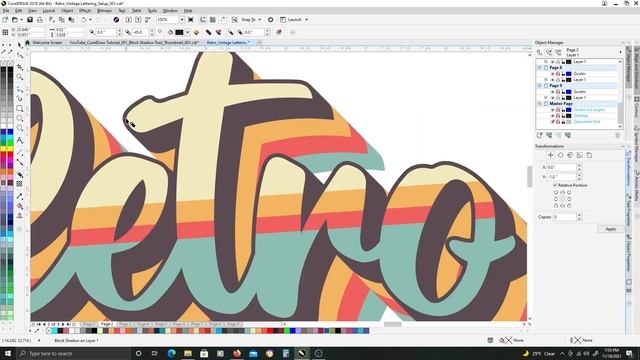Select the Crop tool
640x360 pixels.
tap(20, 67)
